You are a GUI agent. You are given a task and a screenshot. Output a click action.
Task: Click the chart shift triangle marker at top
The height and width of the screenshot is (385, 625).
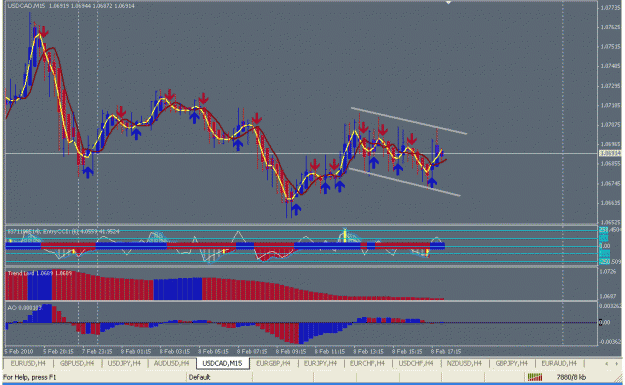448,3
